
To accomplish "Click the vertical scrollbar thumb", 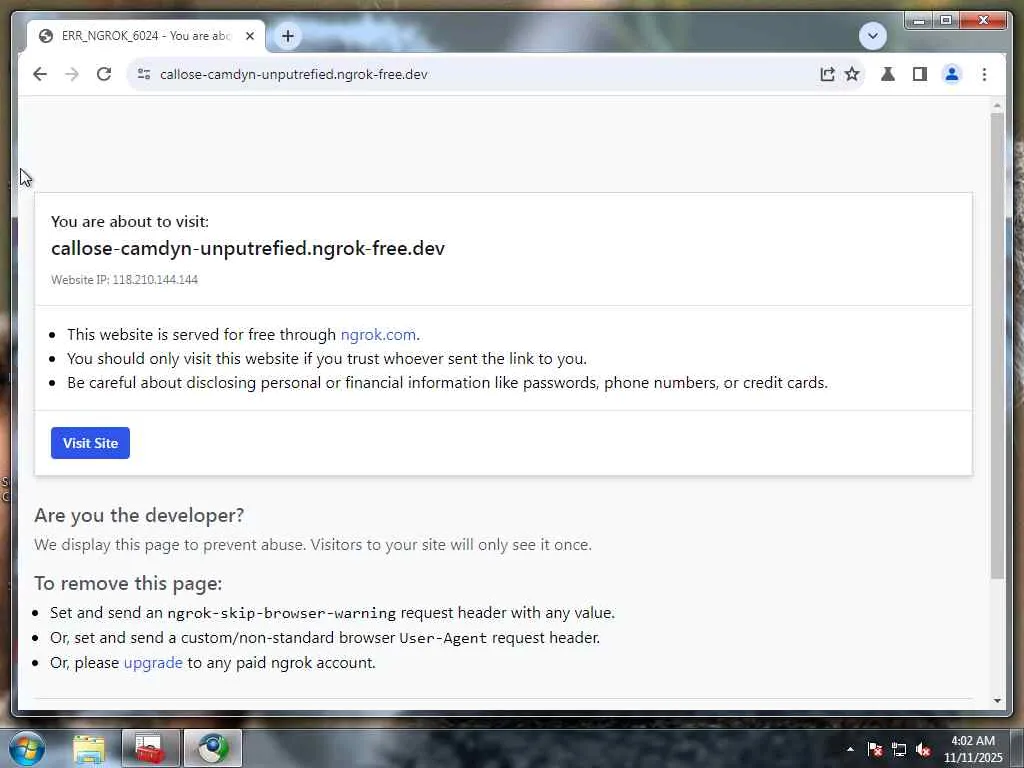I will click(x=997, y=345).
